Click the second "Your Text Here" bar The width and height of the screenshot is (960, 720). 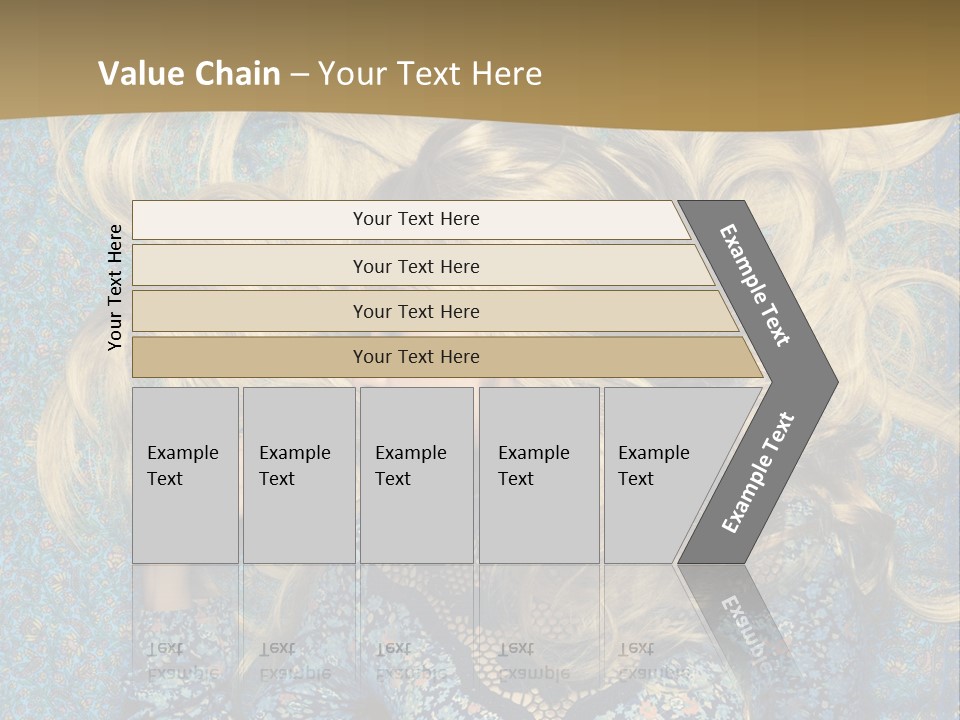click(x=415, y=266)
